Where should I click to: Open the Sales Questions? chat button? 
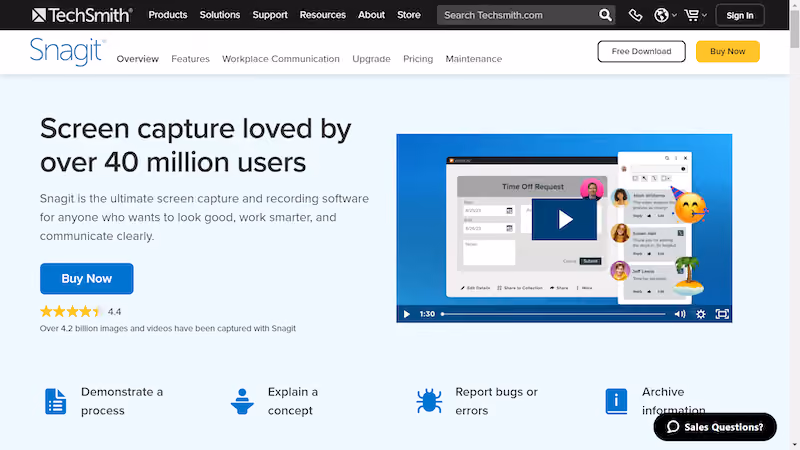(x=715, y=427)
